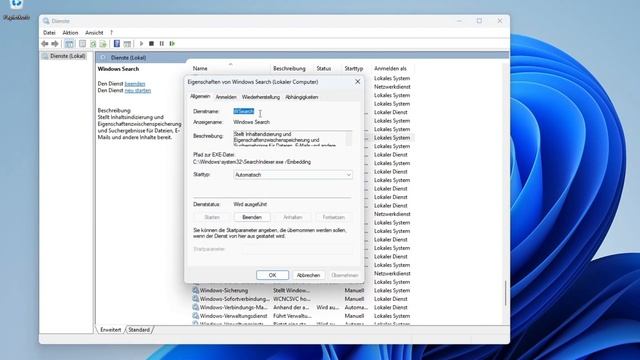Click the gear icon of Windows-Verbindungs-Ma row
Image resolution: width=640 pixels, height=360 pixels.
click(196, 307)
